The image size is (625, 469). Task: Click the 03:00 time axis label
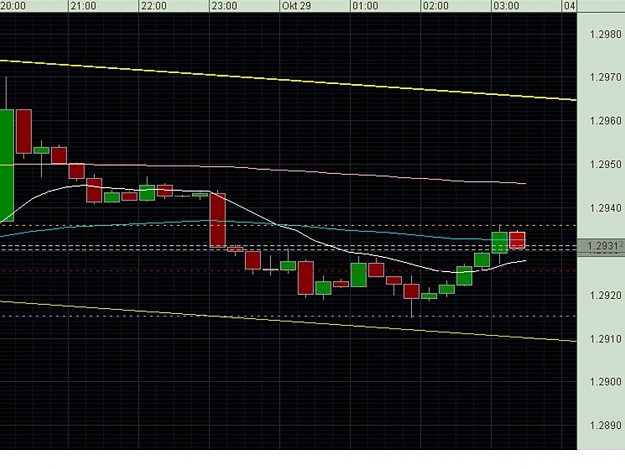pyautogui.click(x=506, y=6)
